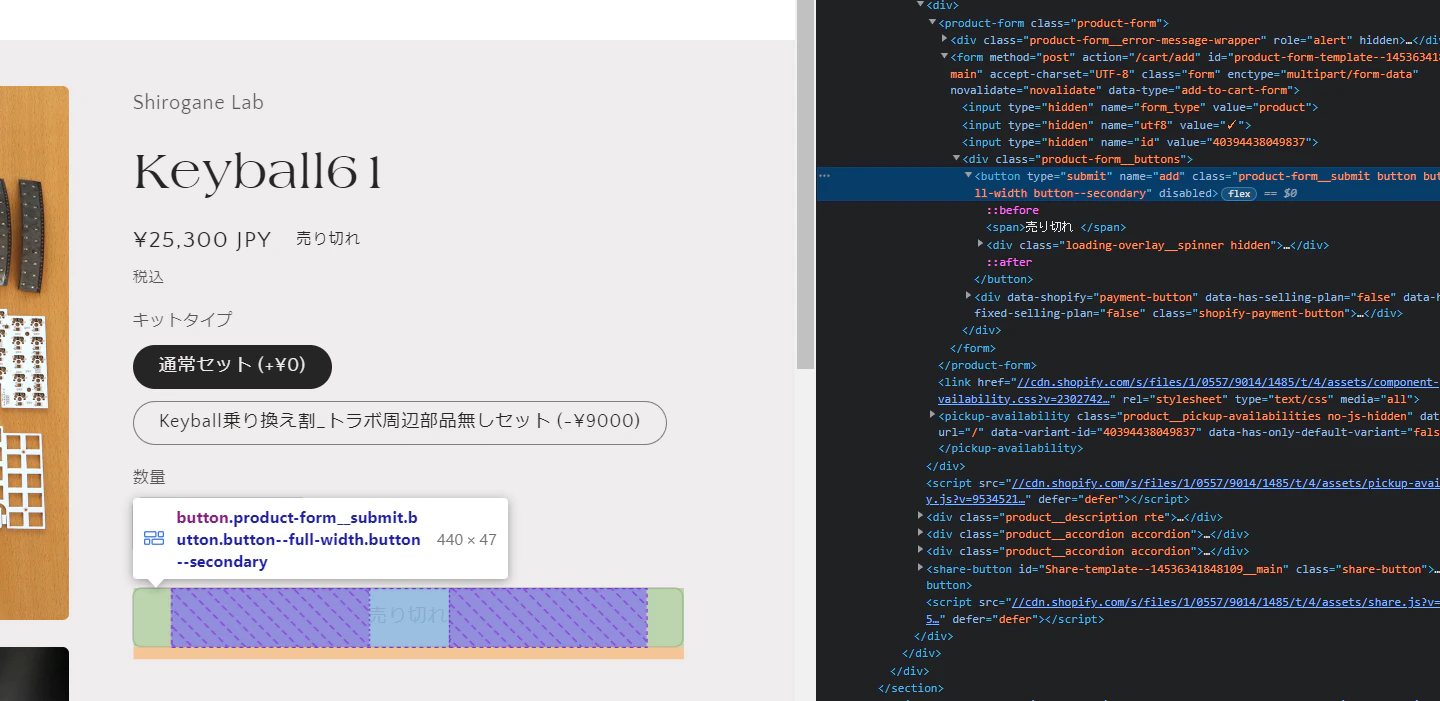Select the 通常セット (+¥0) kit type
This screenshot has height=701, width=1440.
point(232,366)
